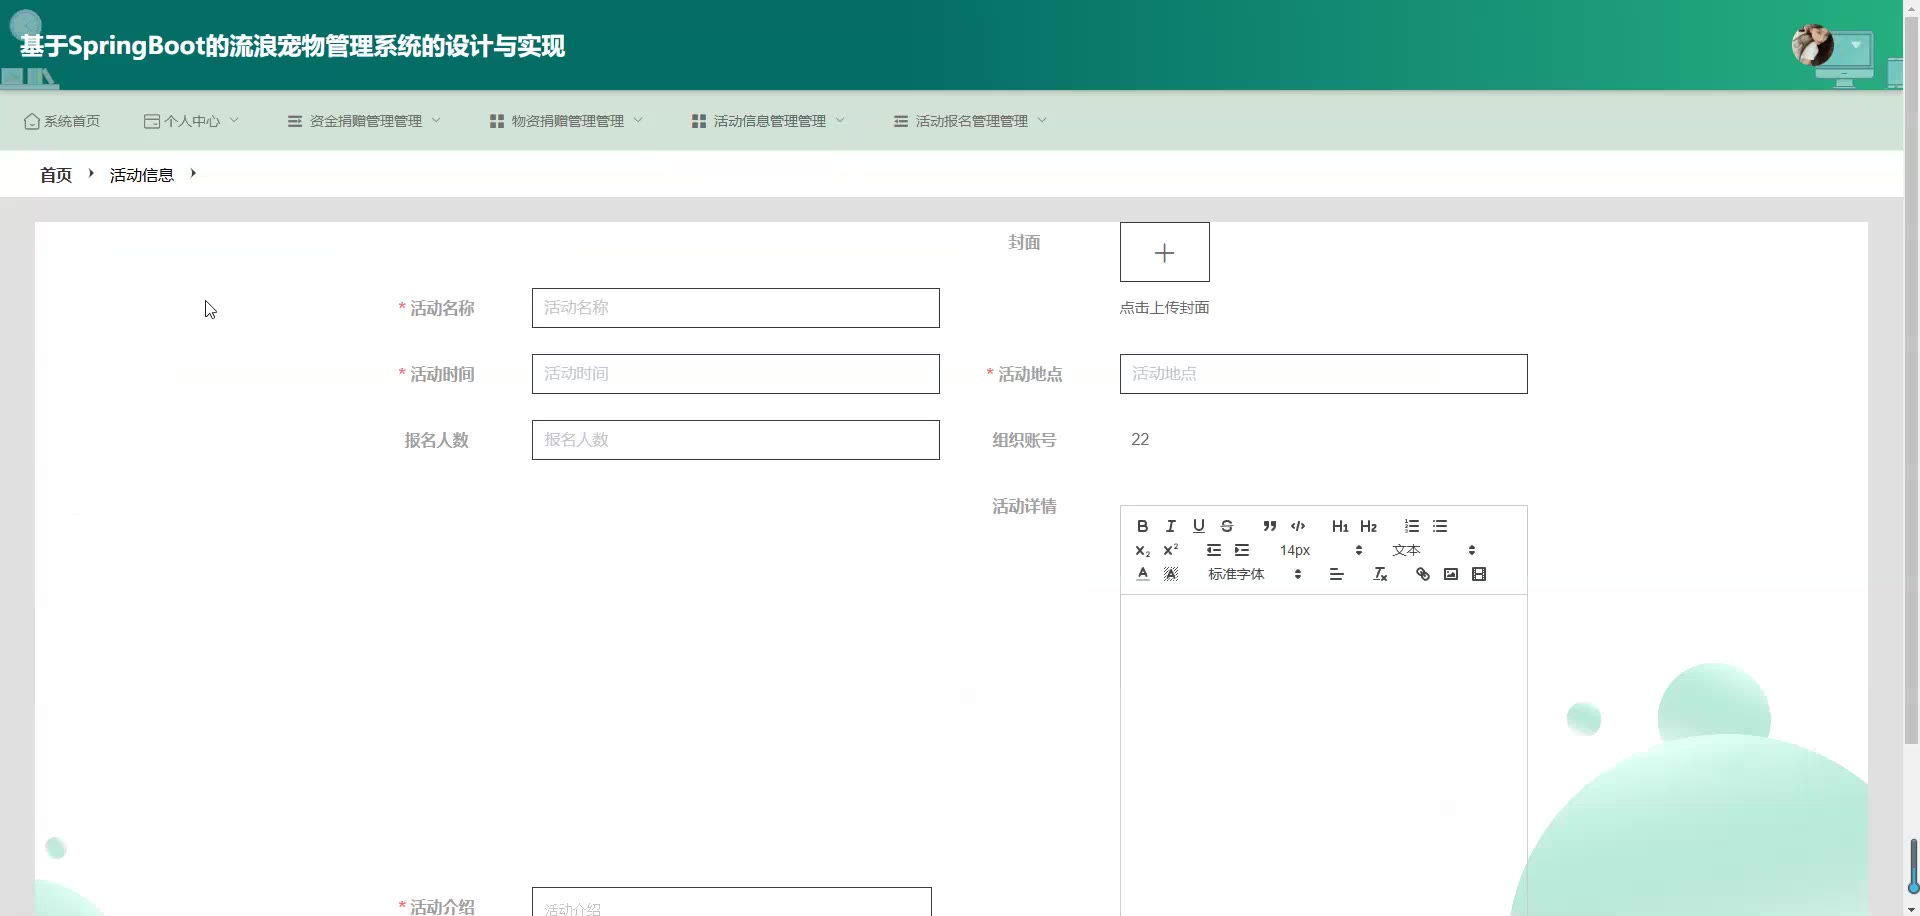Click the 活动名称 input field
The image size is (1920, 916).
click(735, 308)
